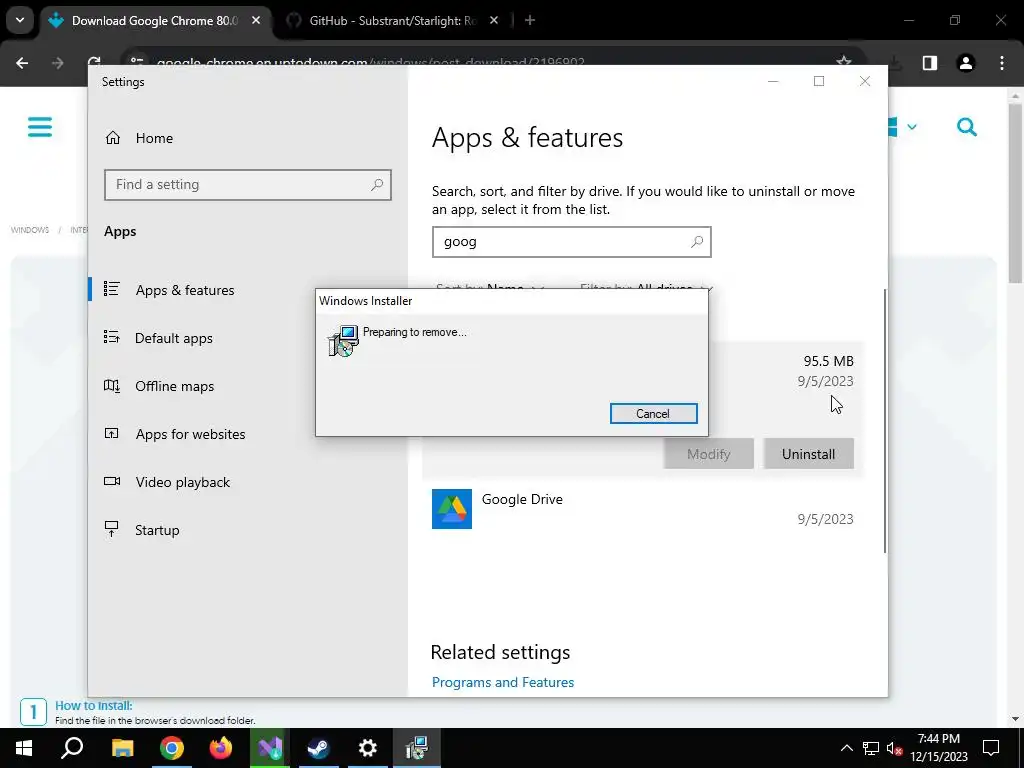Select Apps & features in sidebar

185,290
